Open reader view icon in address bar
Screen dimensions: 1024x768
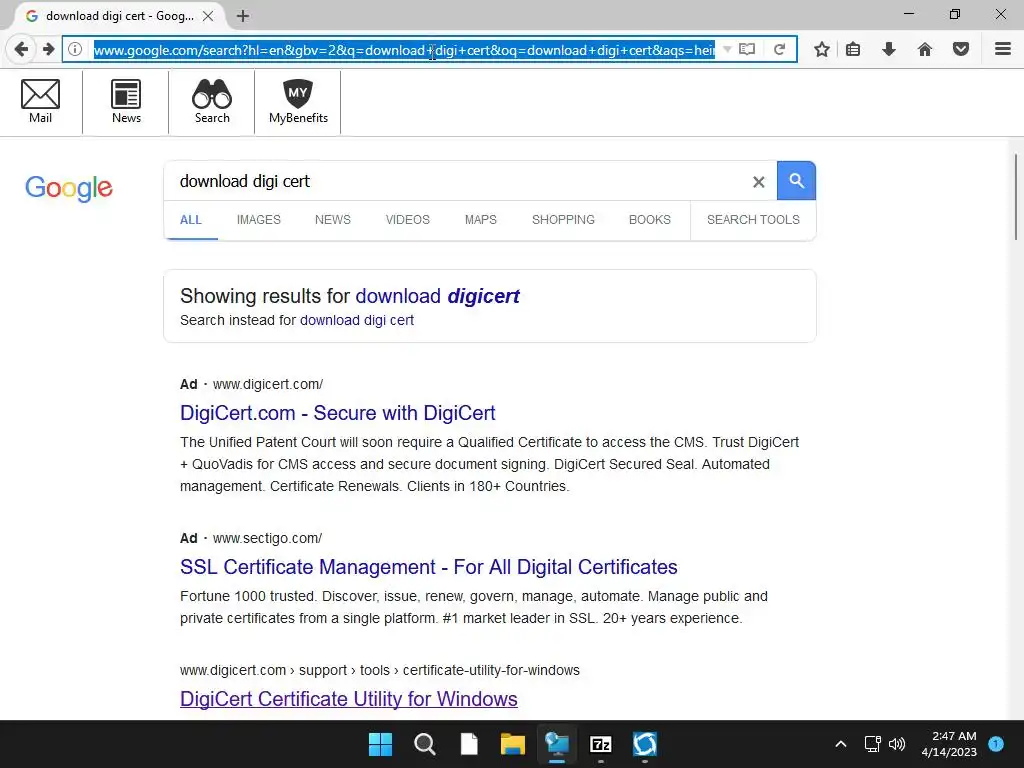tap(747, 49)
